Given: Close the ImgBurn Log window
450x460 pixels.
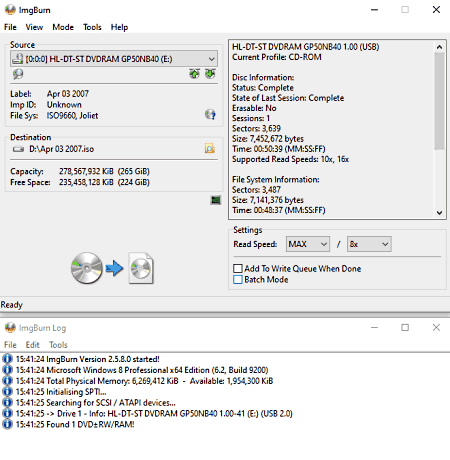Looking at the screenshot, I should pos(436,328).
